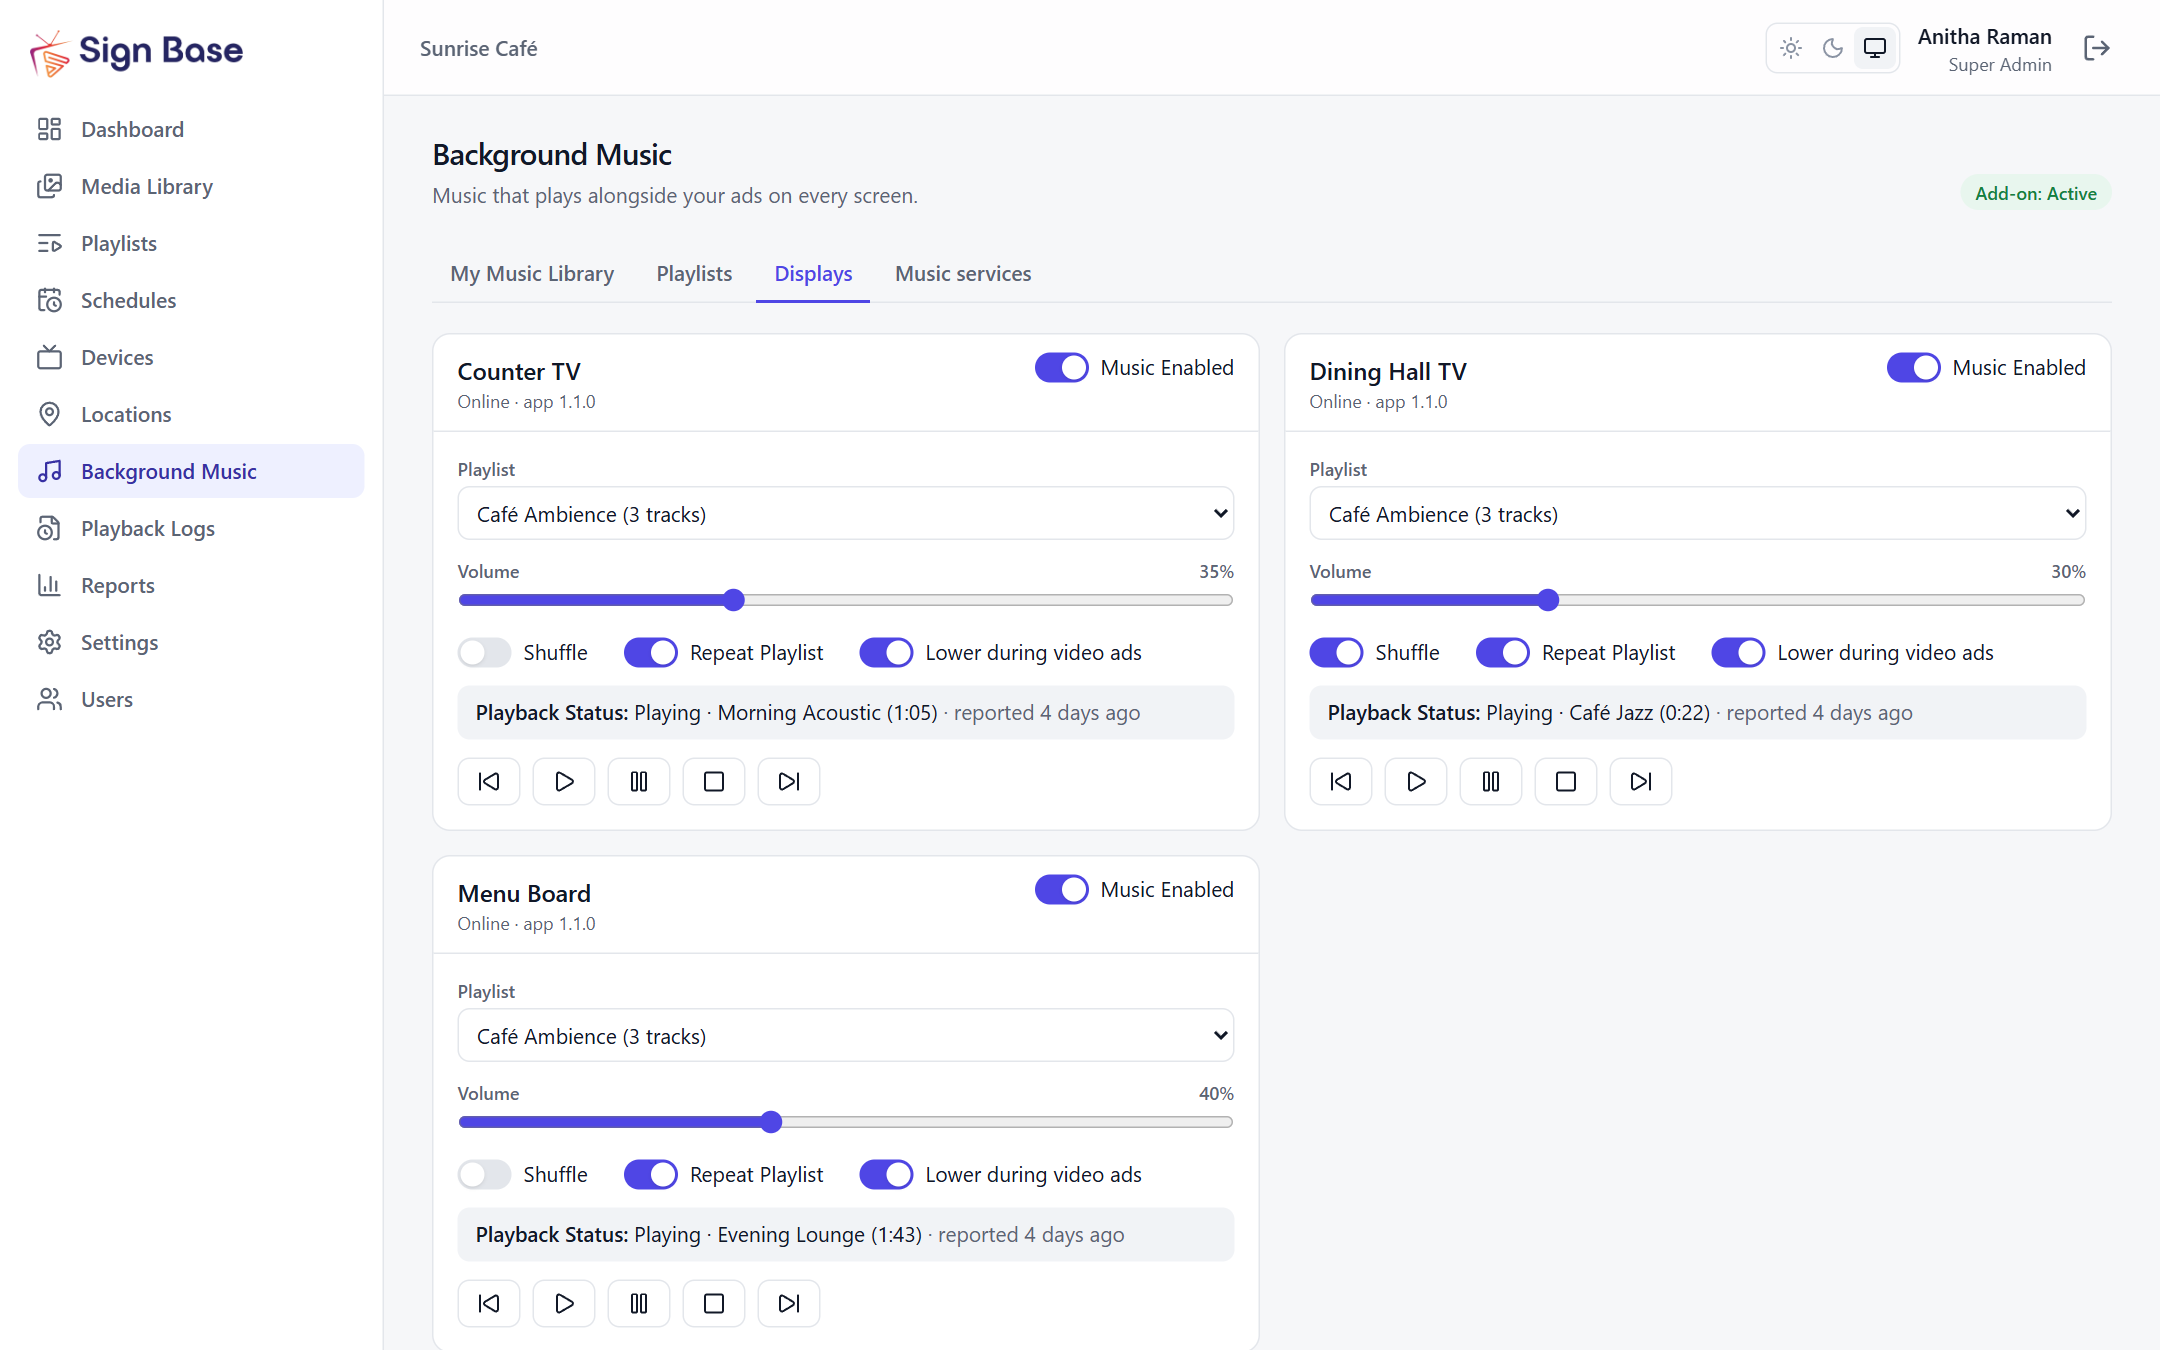The image size is (2160, 1350).
Task: Open Schedules in the sidebar
Action: point(191,300)
